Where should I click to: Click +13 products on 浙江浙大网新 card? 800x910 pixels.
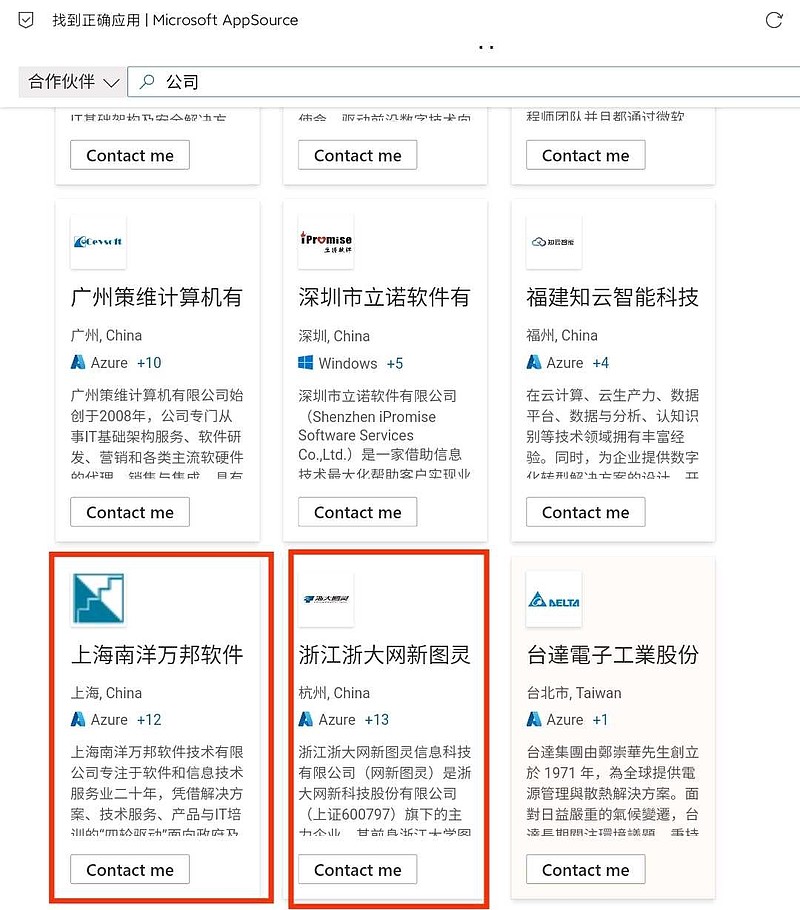coord(377,720)
